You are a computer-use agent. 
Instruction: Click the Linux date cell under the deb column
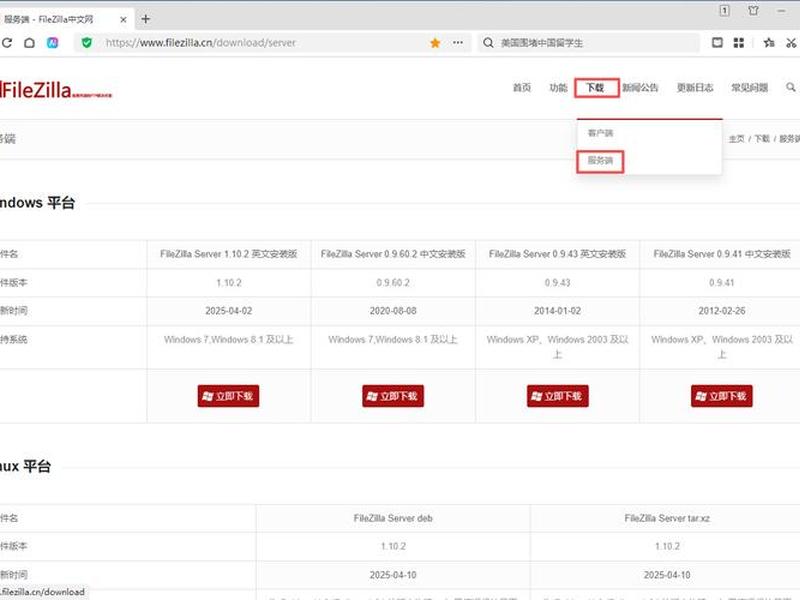tap(393, 575)
